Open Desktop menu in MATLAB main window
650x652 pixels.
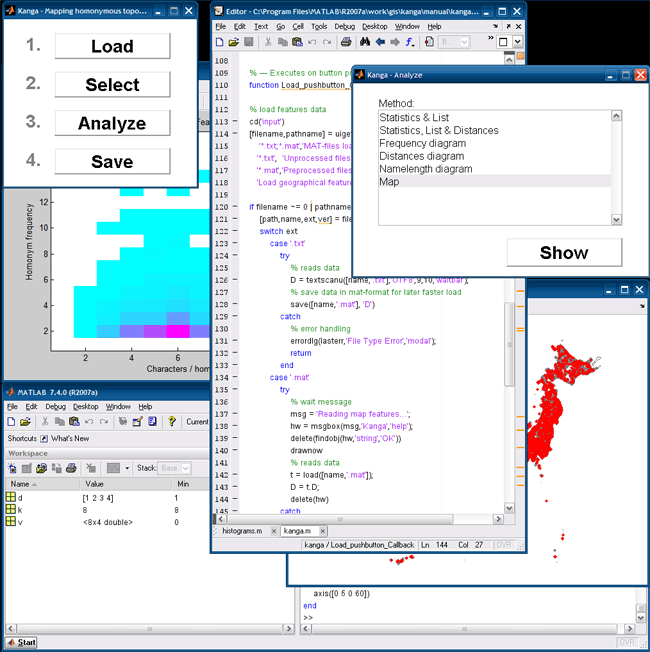click(86, 407)
